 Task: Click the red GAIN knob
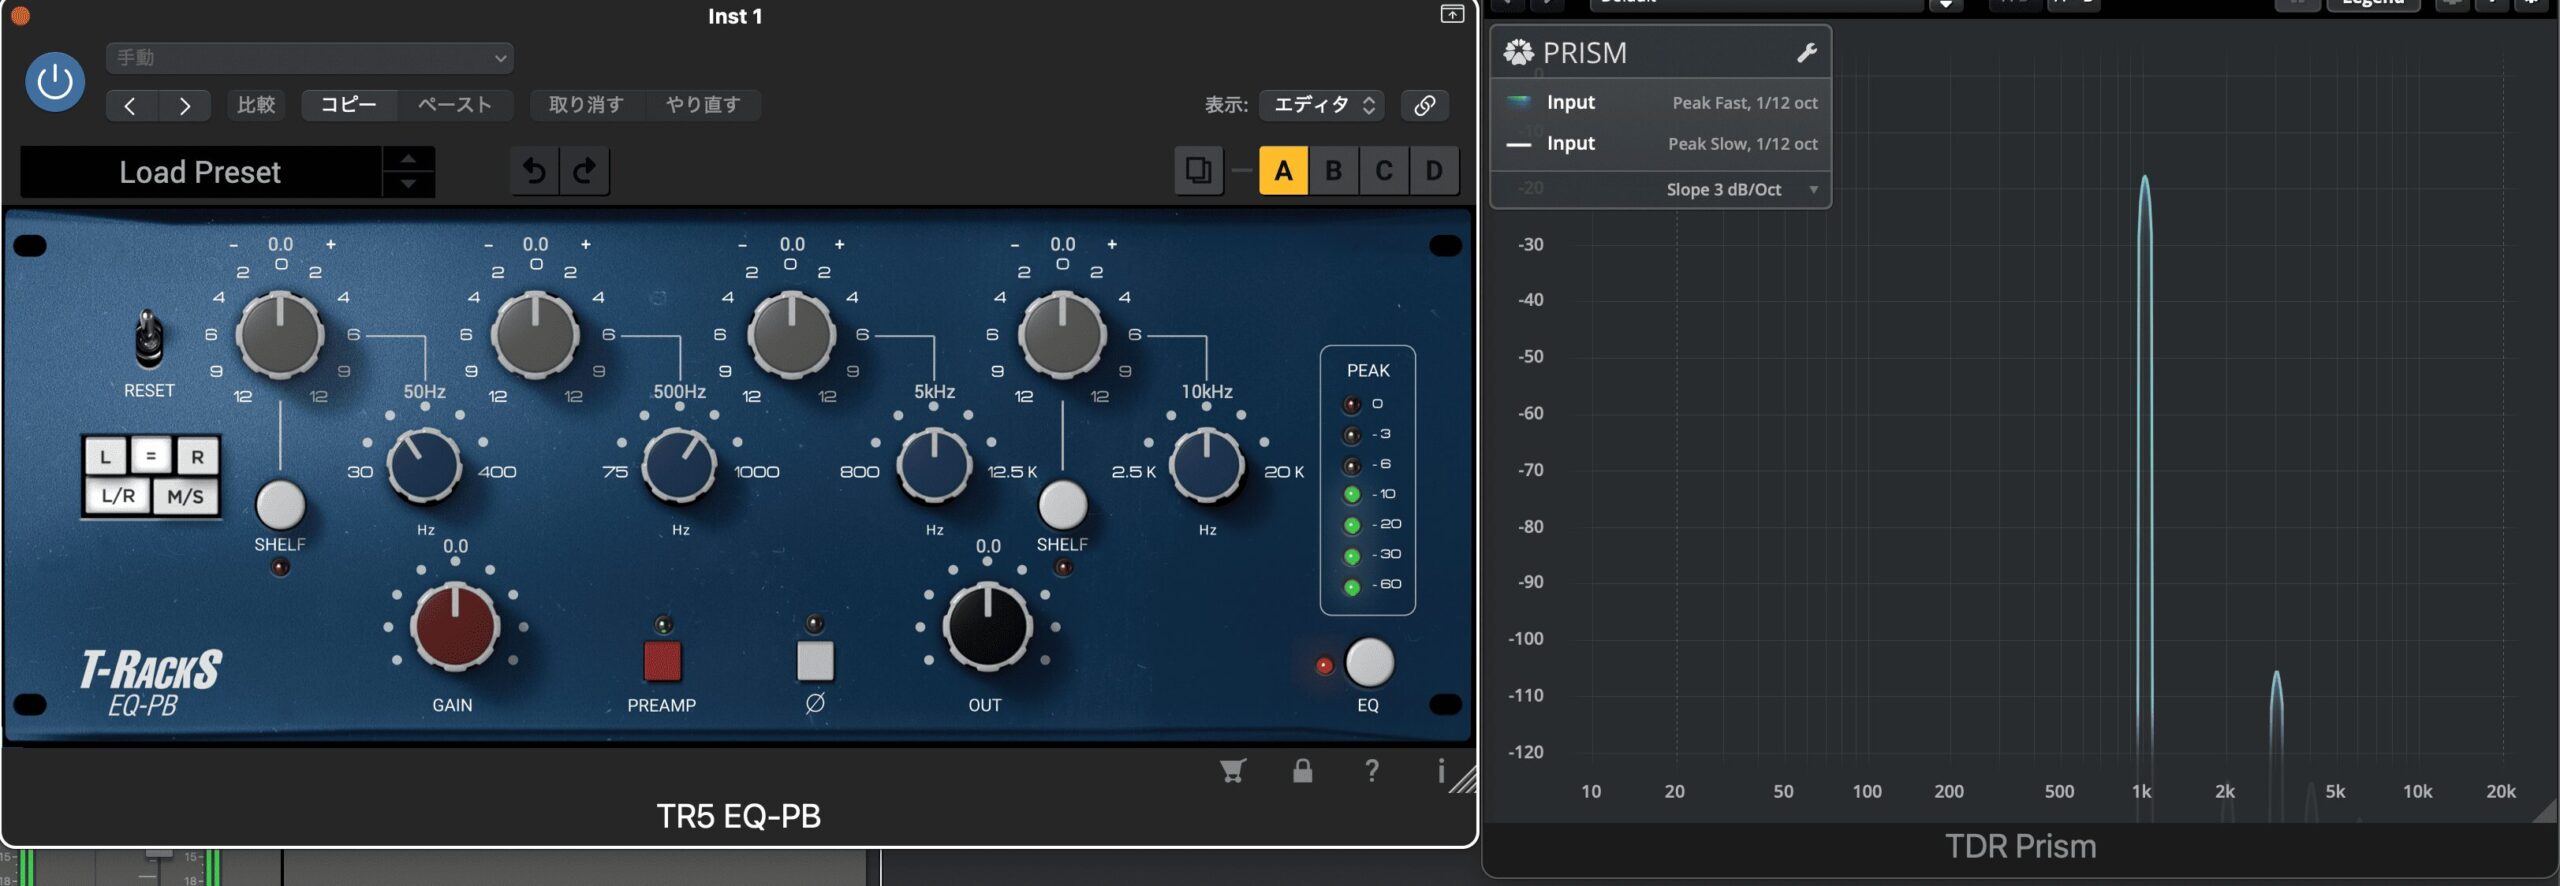coord(455,627)
